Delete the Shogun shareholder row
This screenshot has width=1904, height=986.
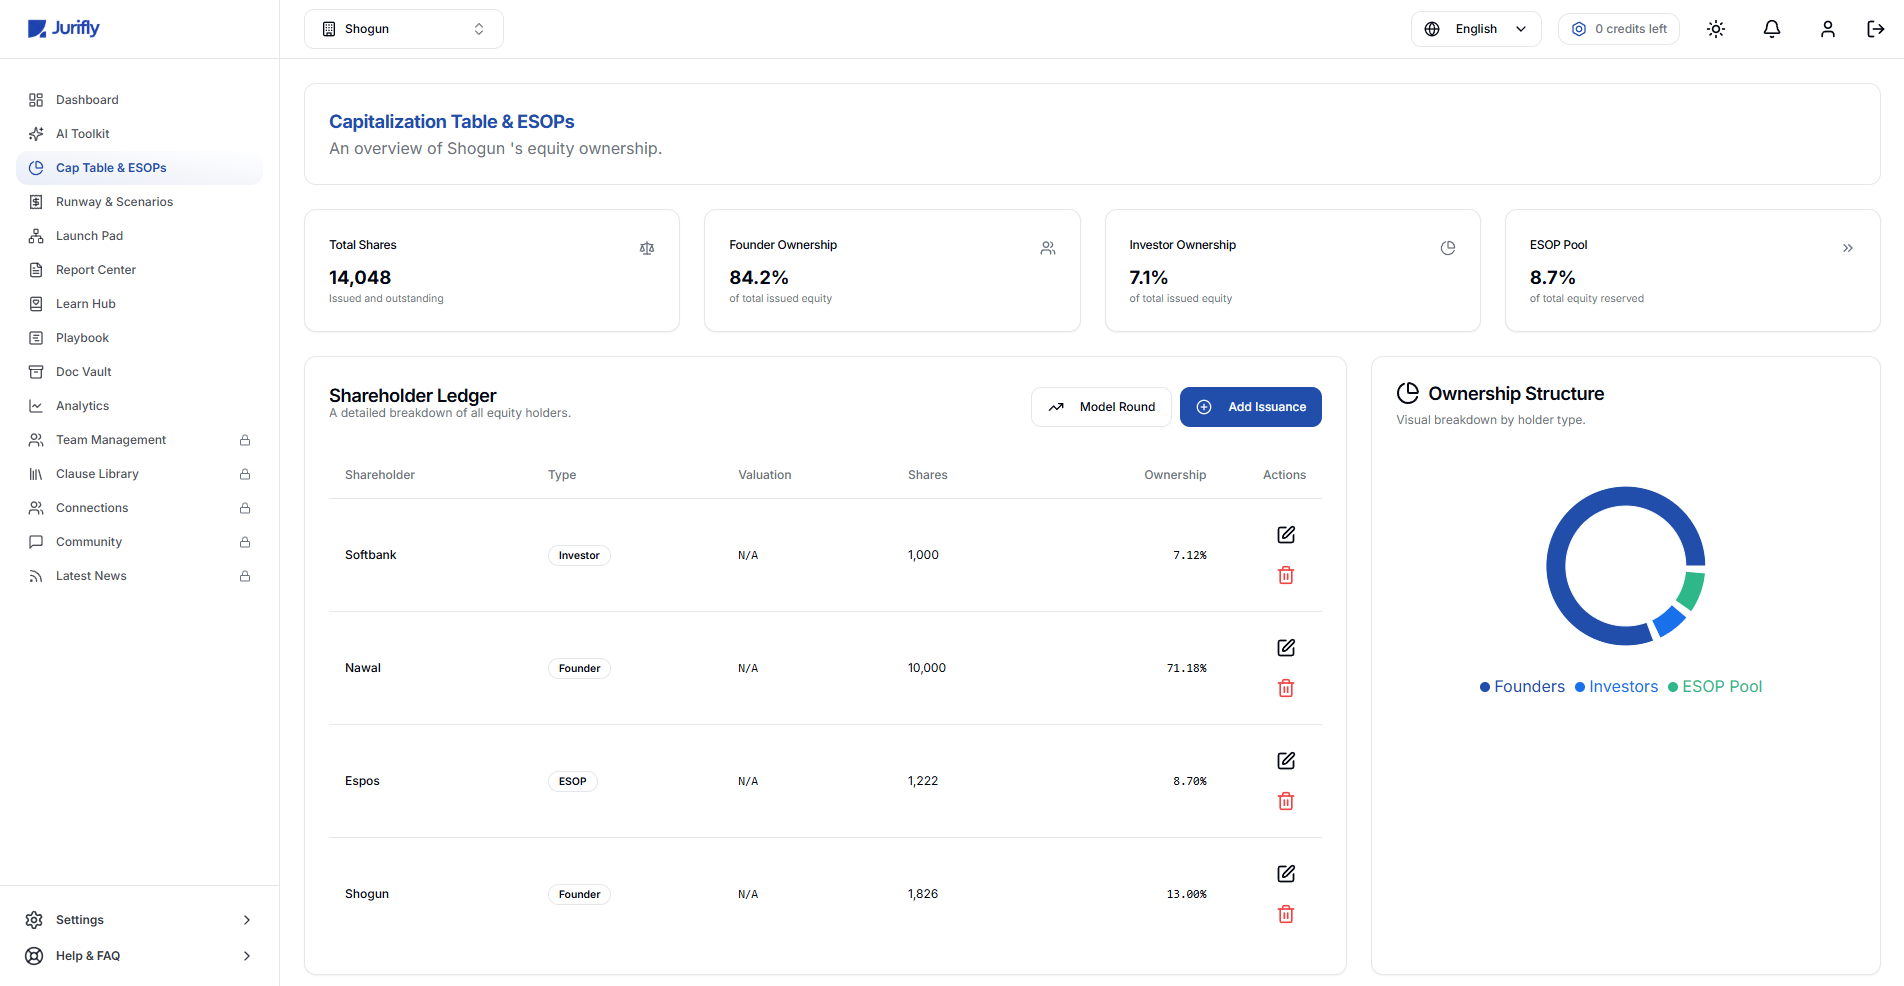coord(1286,914)
